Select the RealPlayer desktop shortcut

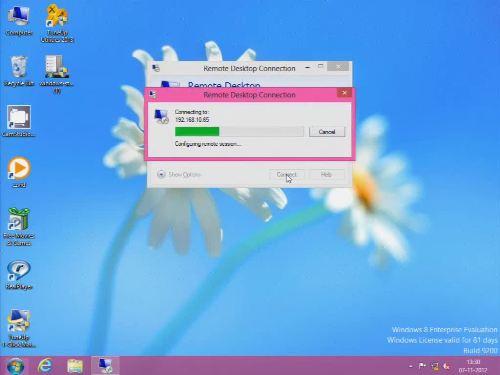coord(19,275)
